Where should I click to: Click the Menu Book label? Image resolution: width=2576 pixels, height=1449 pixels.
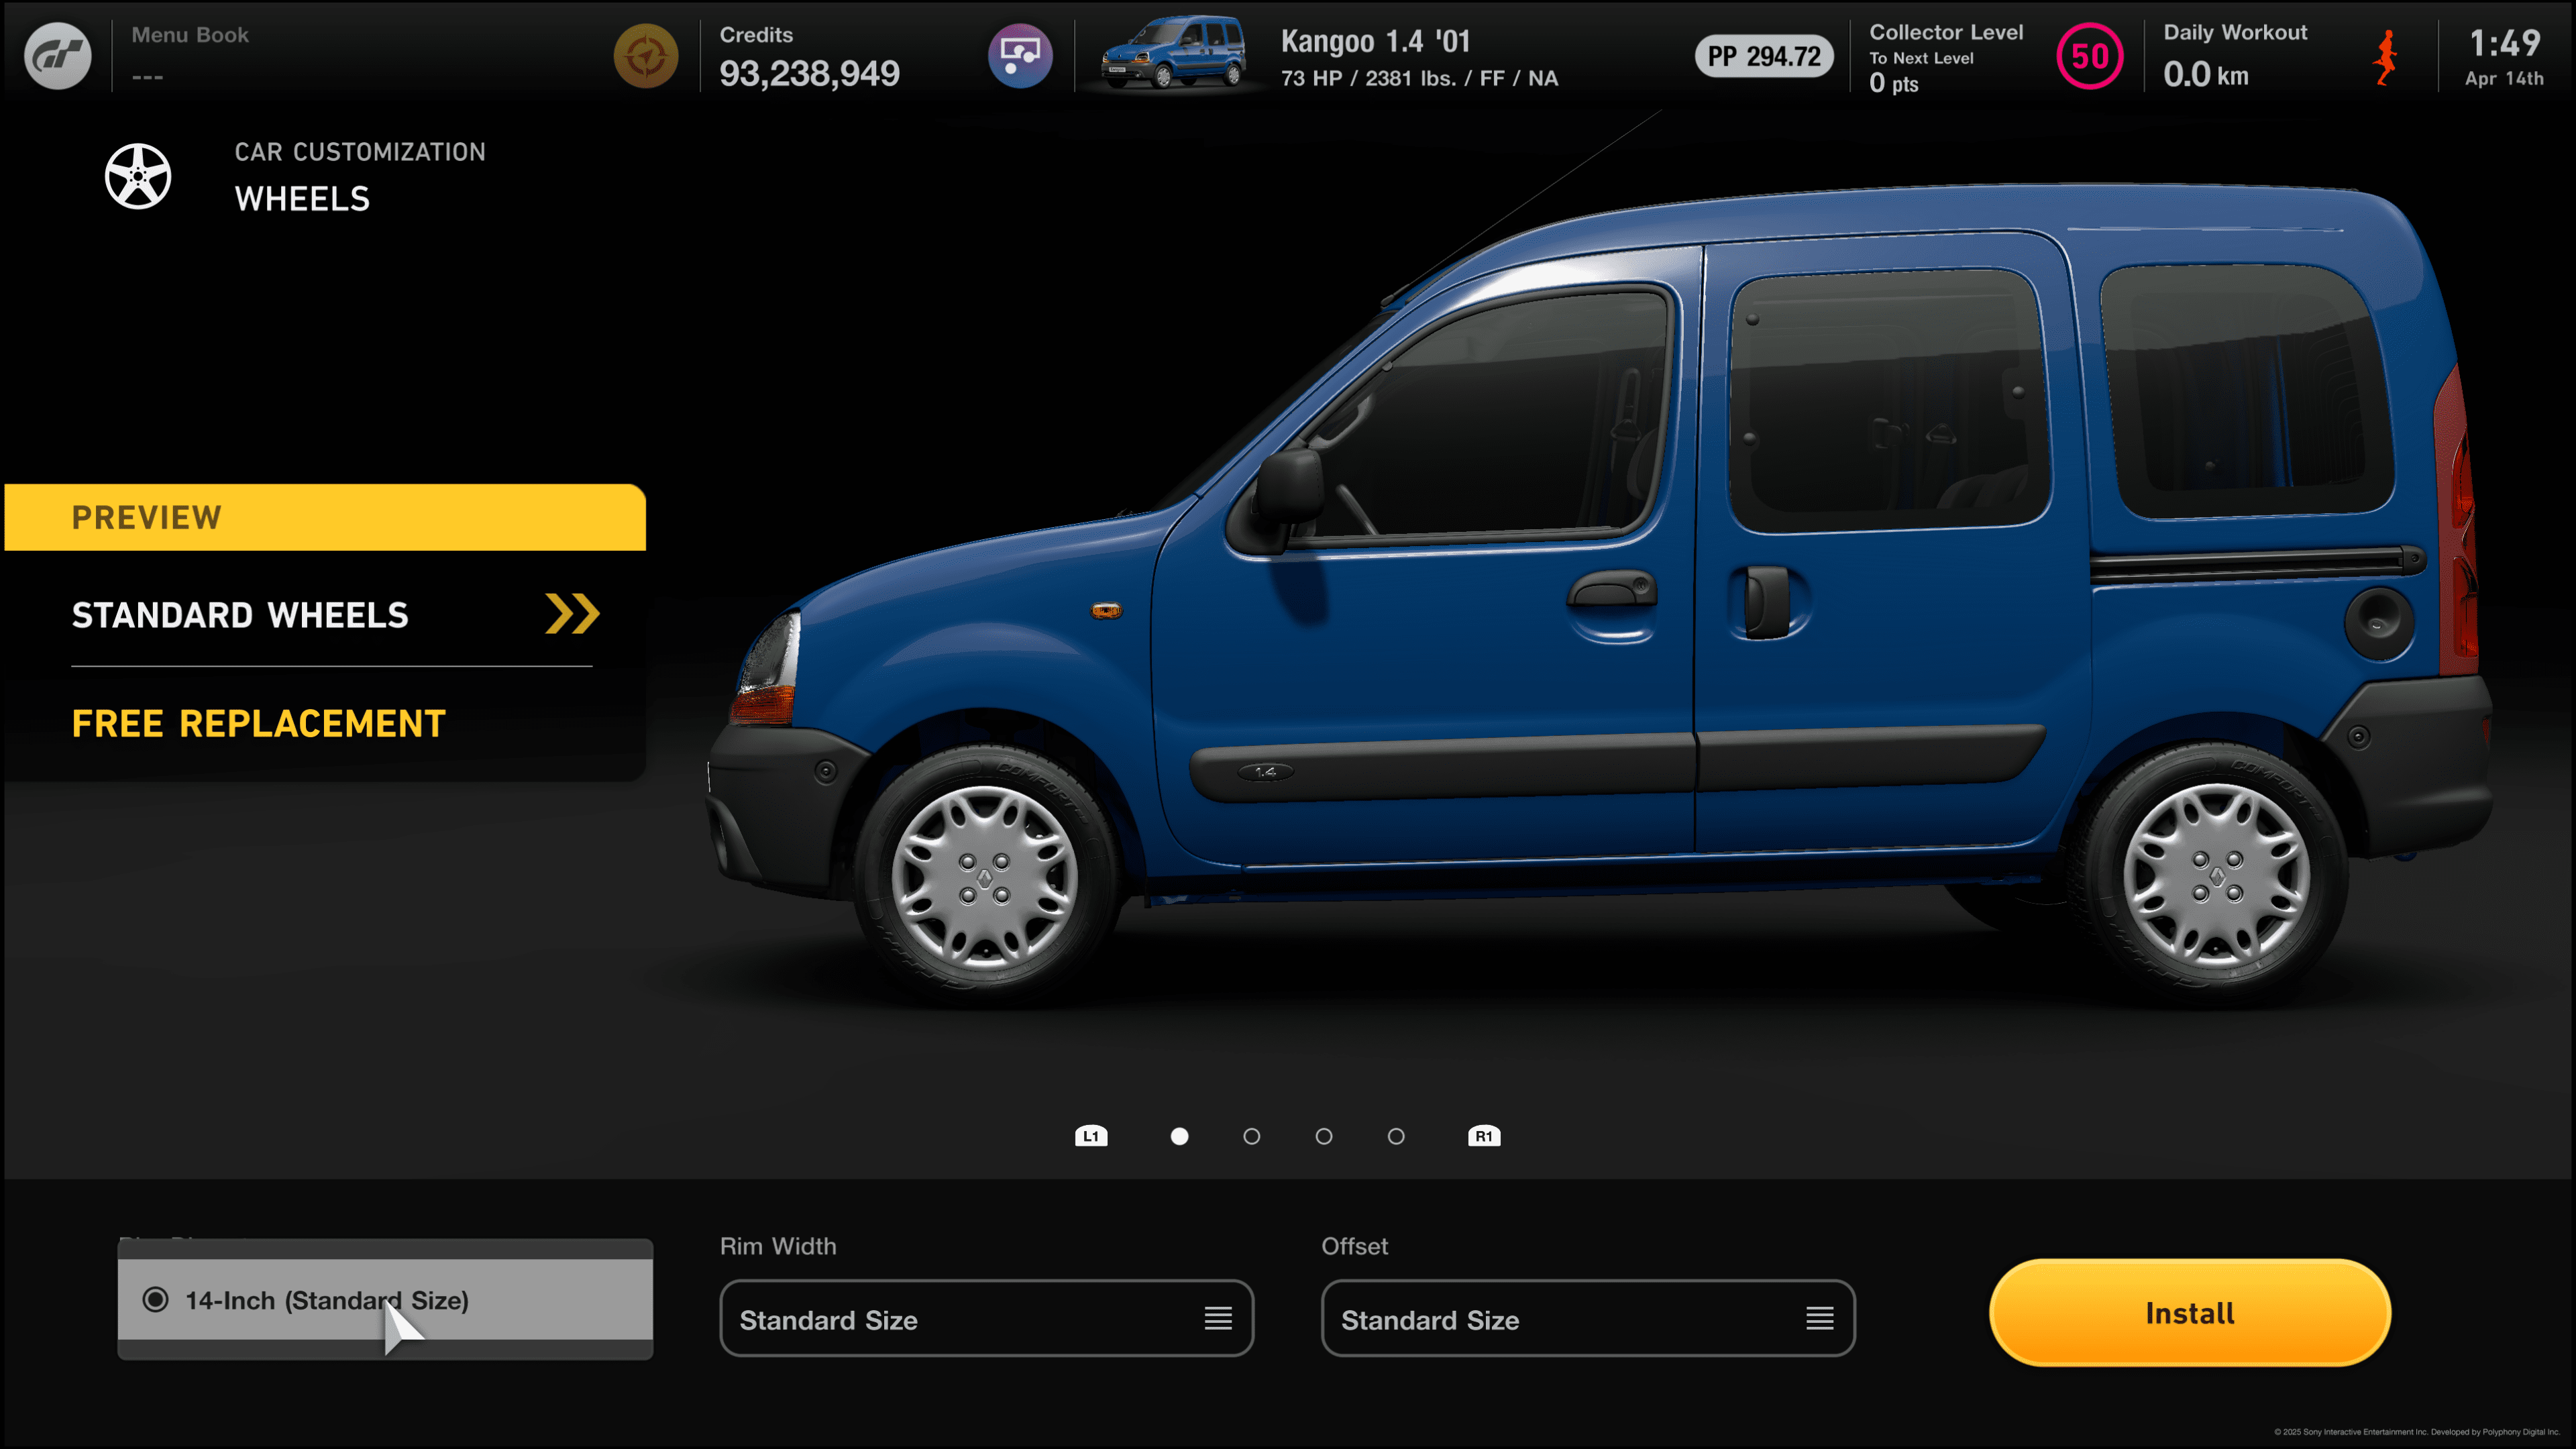(190, 35)
